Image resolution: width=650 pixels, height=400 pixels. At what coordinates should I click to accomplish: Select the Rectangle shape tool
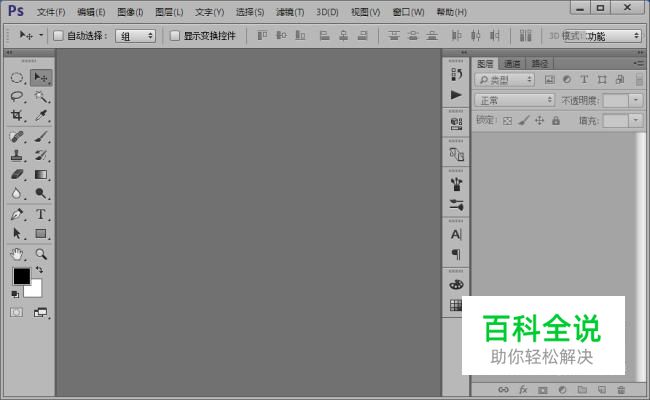click(41, 233)
